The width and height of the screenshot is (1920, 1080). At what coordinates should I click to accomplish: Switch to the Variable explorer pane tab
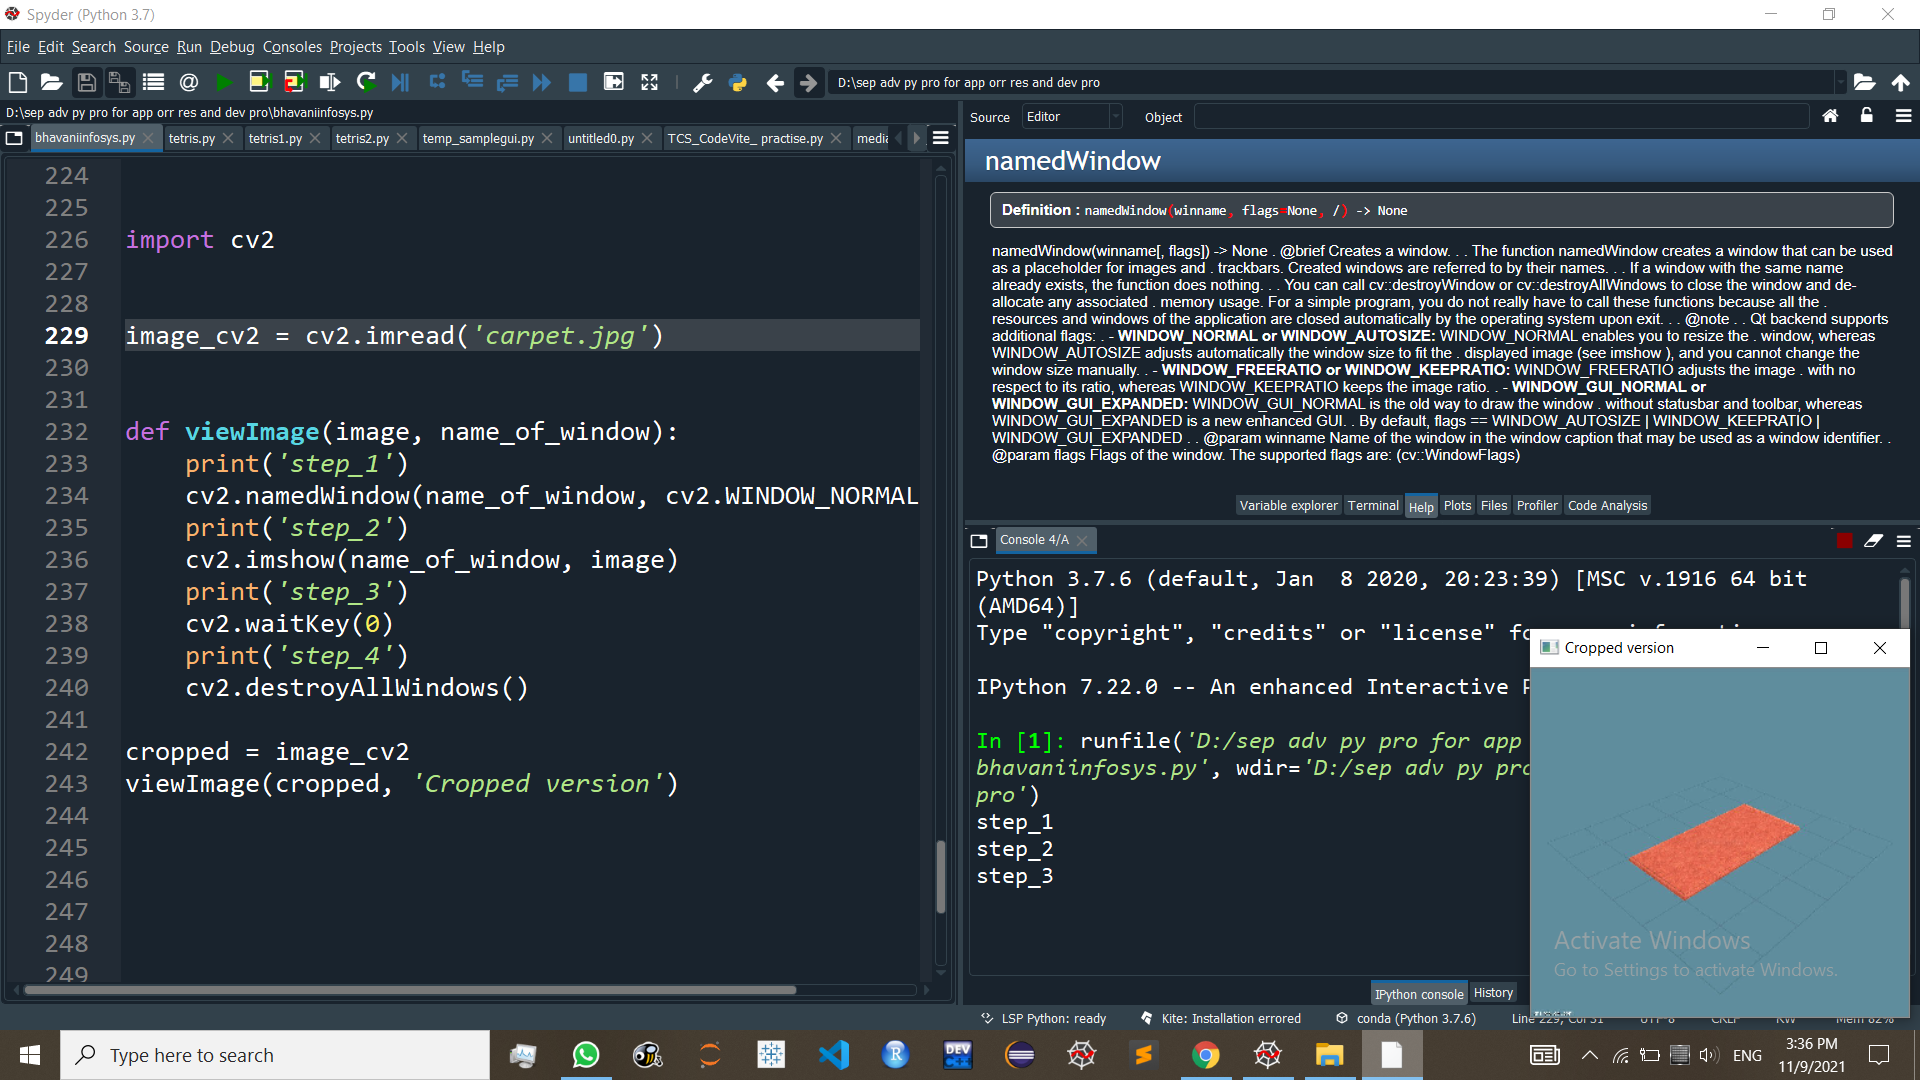[1288, 505]
